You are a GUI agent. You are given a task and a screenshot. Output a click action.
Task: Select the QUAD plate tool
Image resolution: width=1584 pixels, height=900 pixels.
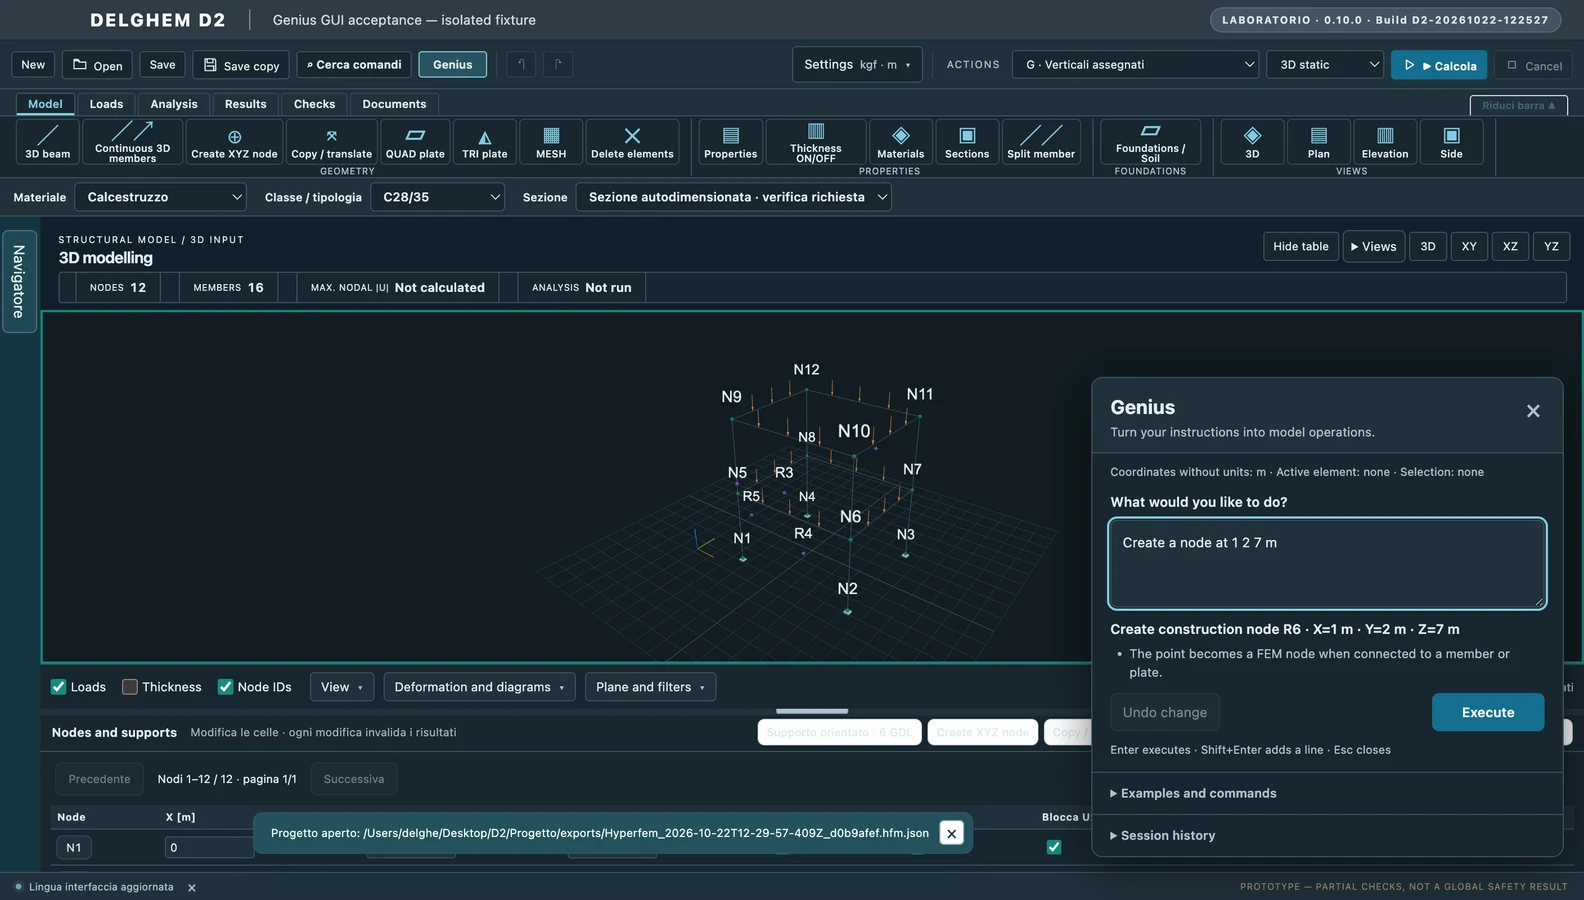click(x=415, y=141)
